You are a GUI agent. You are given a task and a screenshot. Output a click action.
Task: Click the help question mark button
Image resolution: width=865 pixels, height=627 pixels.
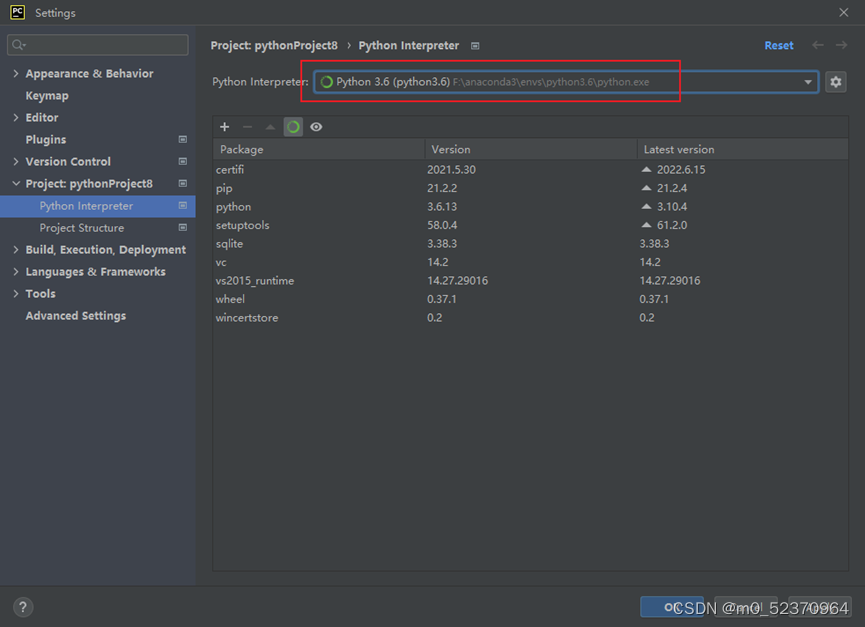coord(23,607)
